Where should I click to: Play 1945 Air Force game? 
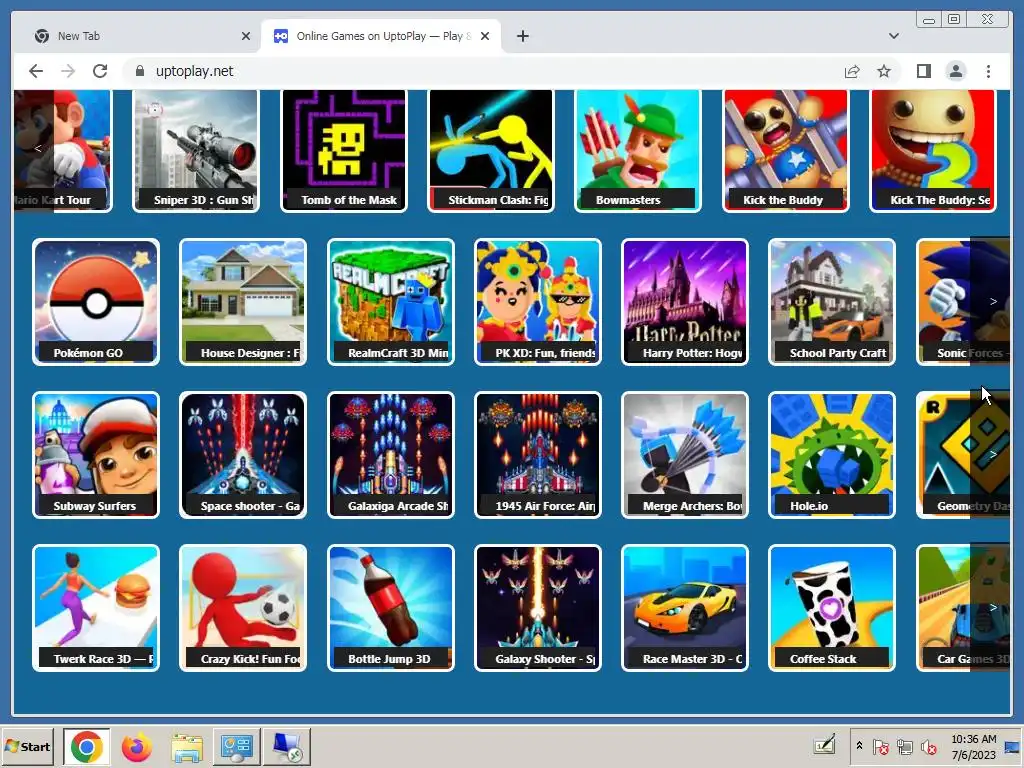537,455
